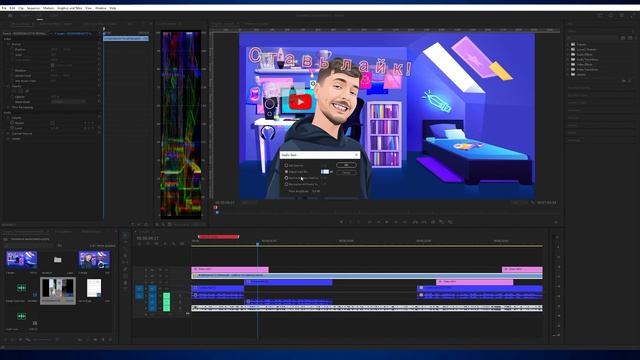Toggle the Uniform Scale checkbox

coord(52,65)
